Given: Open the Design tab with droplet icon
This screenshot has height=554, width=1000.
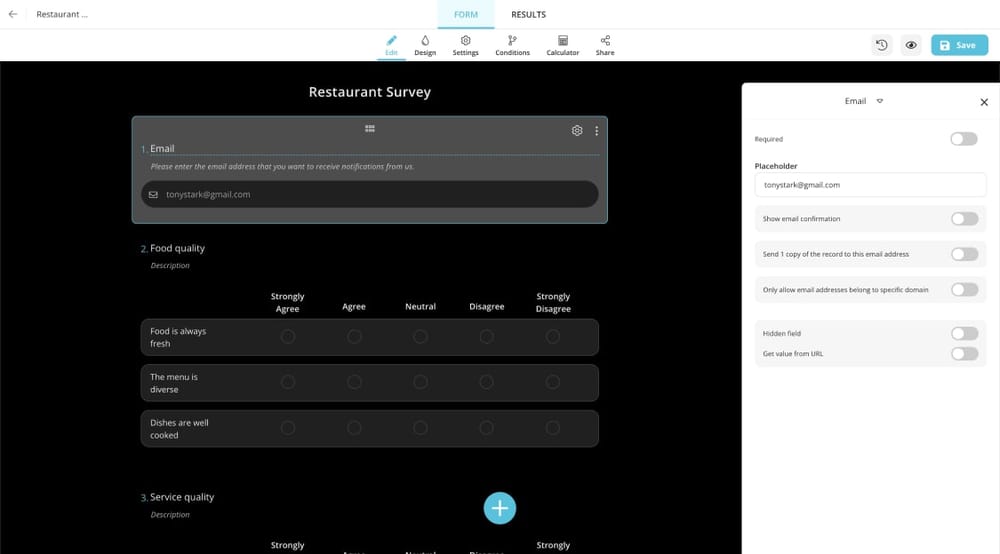Looking at the screenshot, I should 425,45.
